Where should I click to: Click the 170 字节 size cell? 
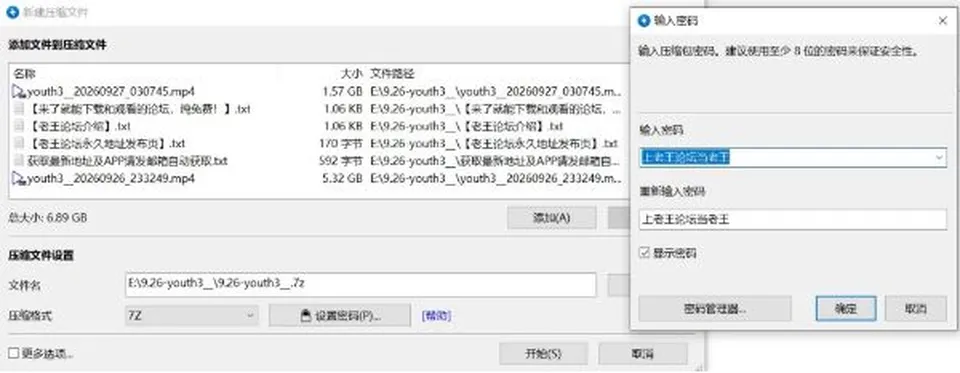[341, 144]
